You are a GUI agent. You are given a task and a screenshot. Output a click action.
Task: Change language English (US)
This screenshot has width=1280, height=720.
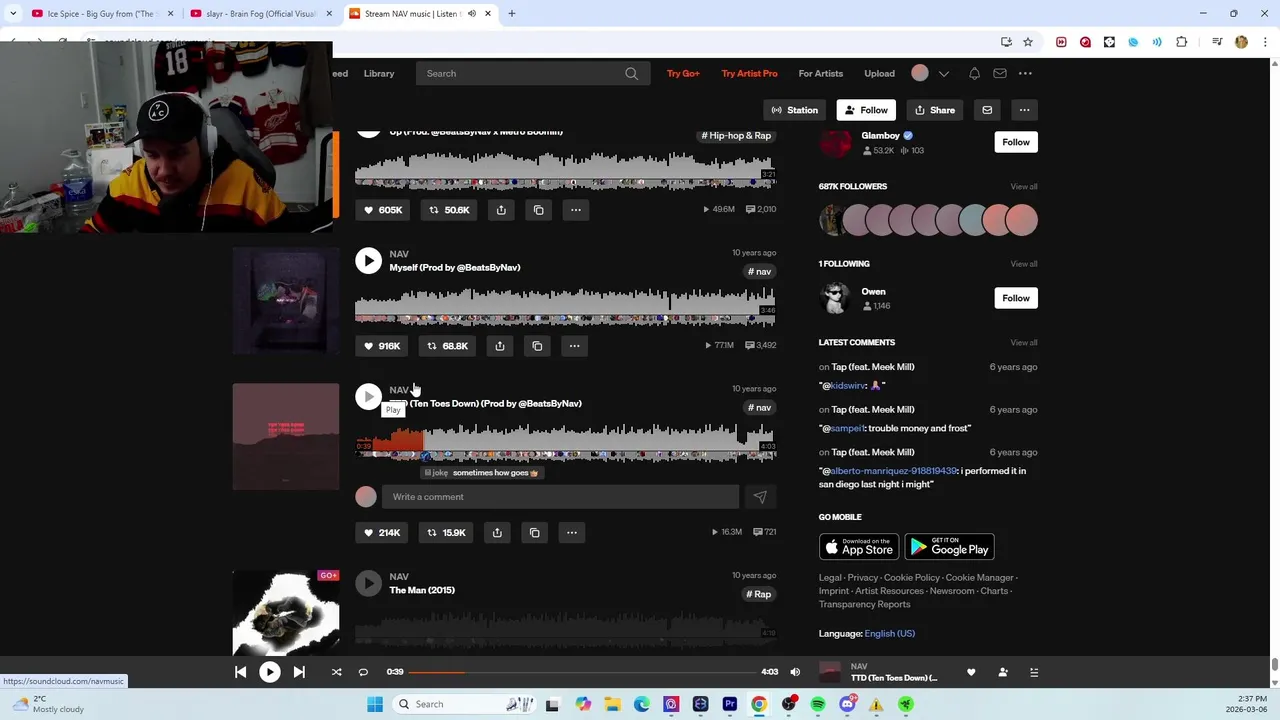(x=889, y=634)
